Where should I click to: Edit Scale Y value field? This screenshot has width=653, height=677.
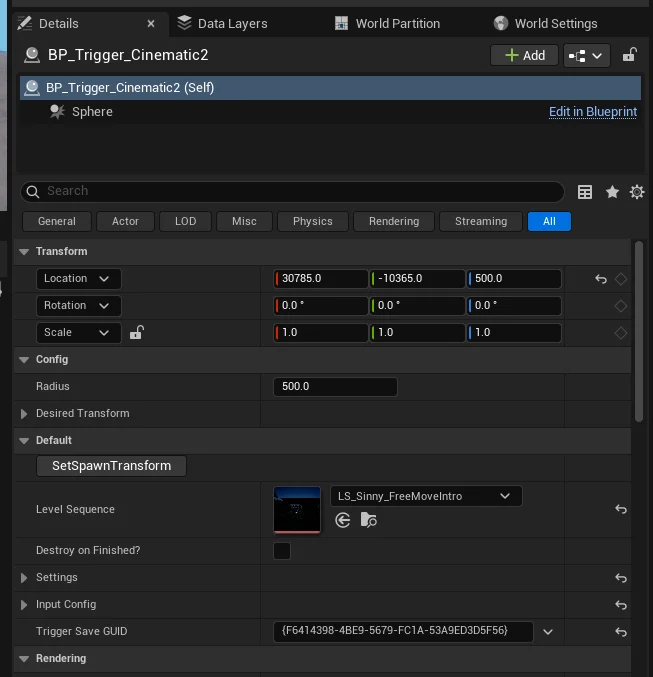tap(417, 332)
